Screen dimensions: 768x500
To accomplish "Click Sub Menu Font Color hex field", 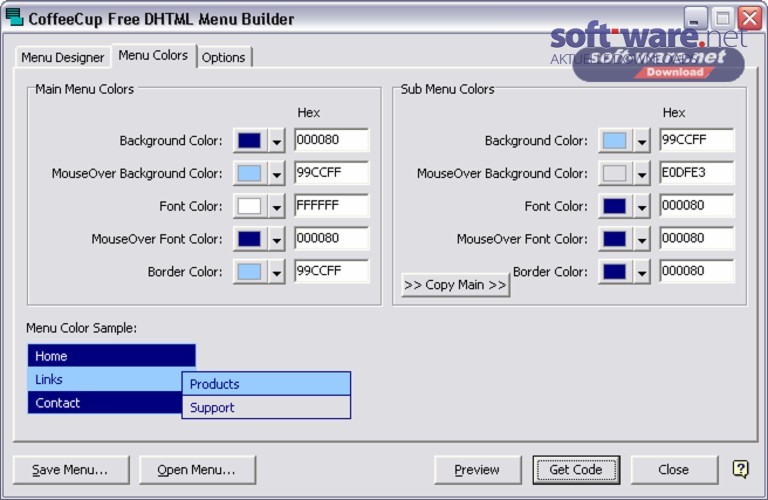I will coord(696,206).
